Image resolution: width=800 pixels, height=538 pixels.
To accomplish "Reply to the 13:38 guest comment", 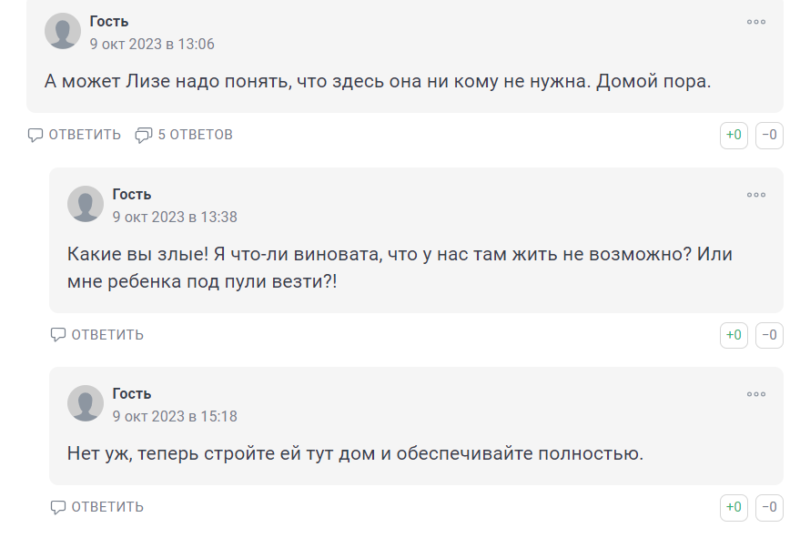I will coord(97,335).
